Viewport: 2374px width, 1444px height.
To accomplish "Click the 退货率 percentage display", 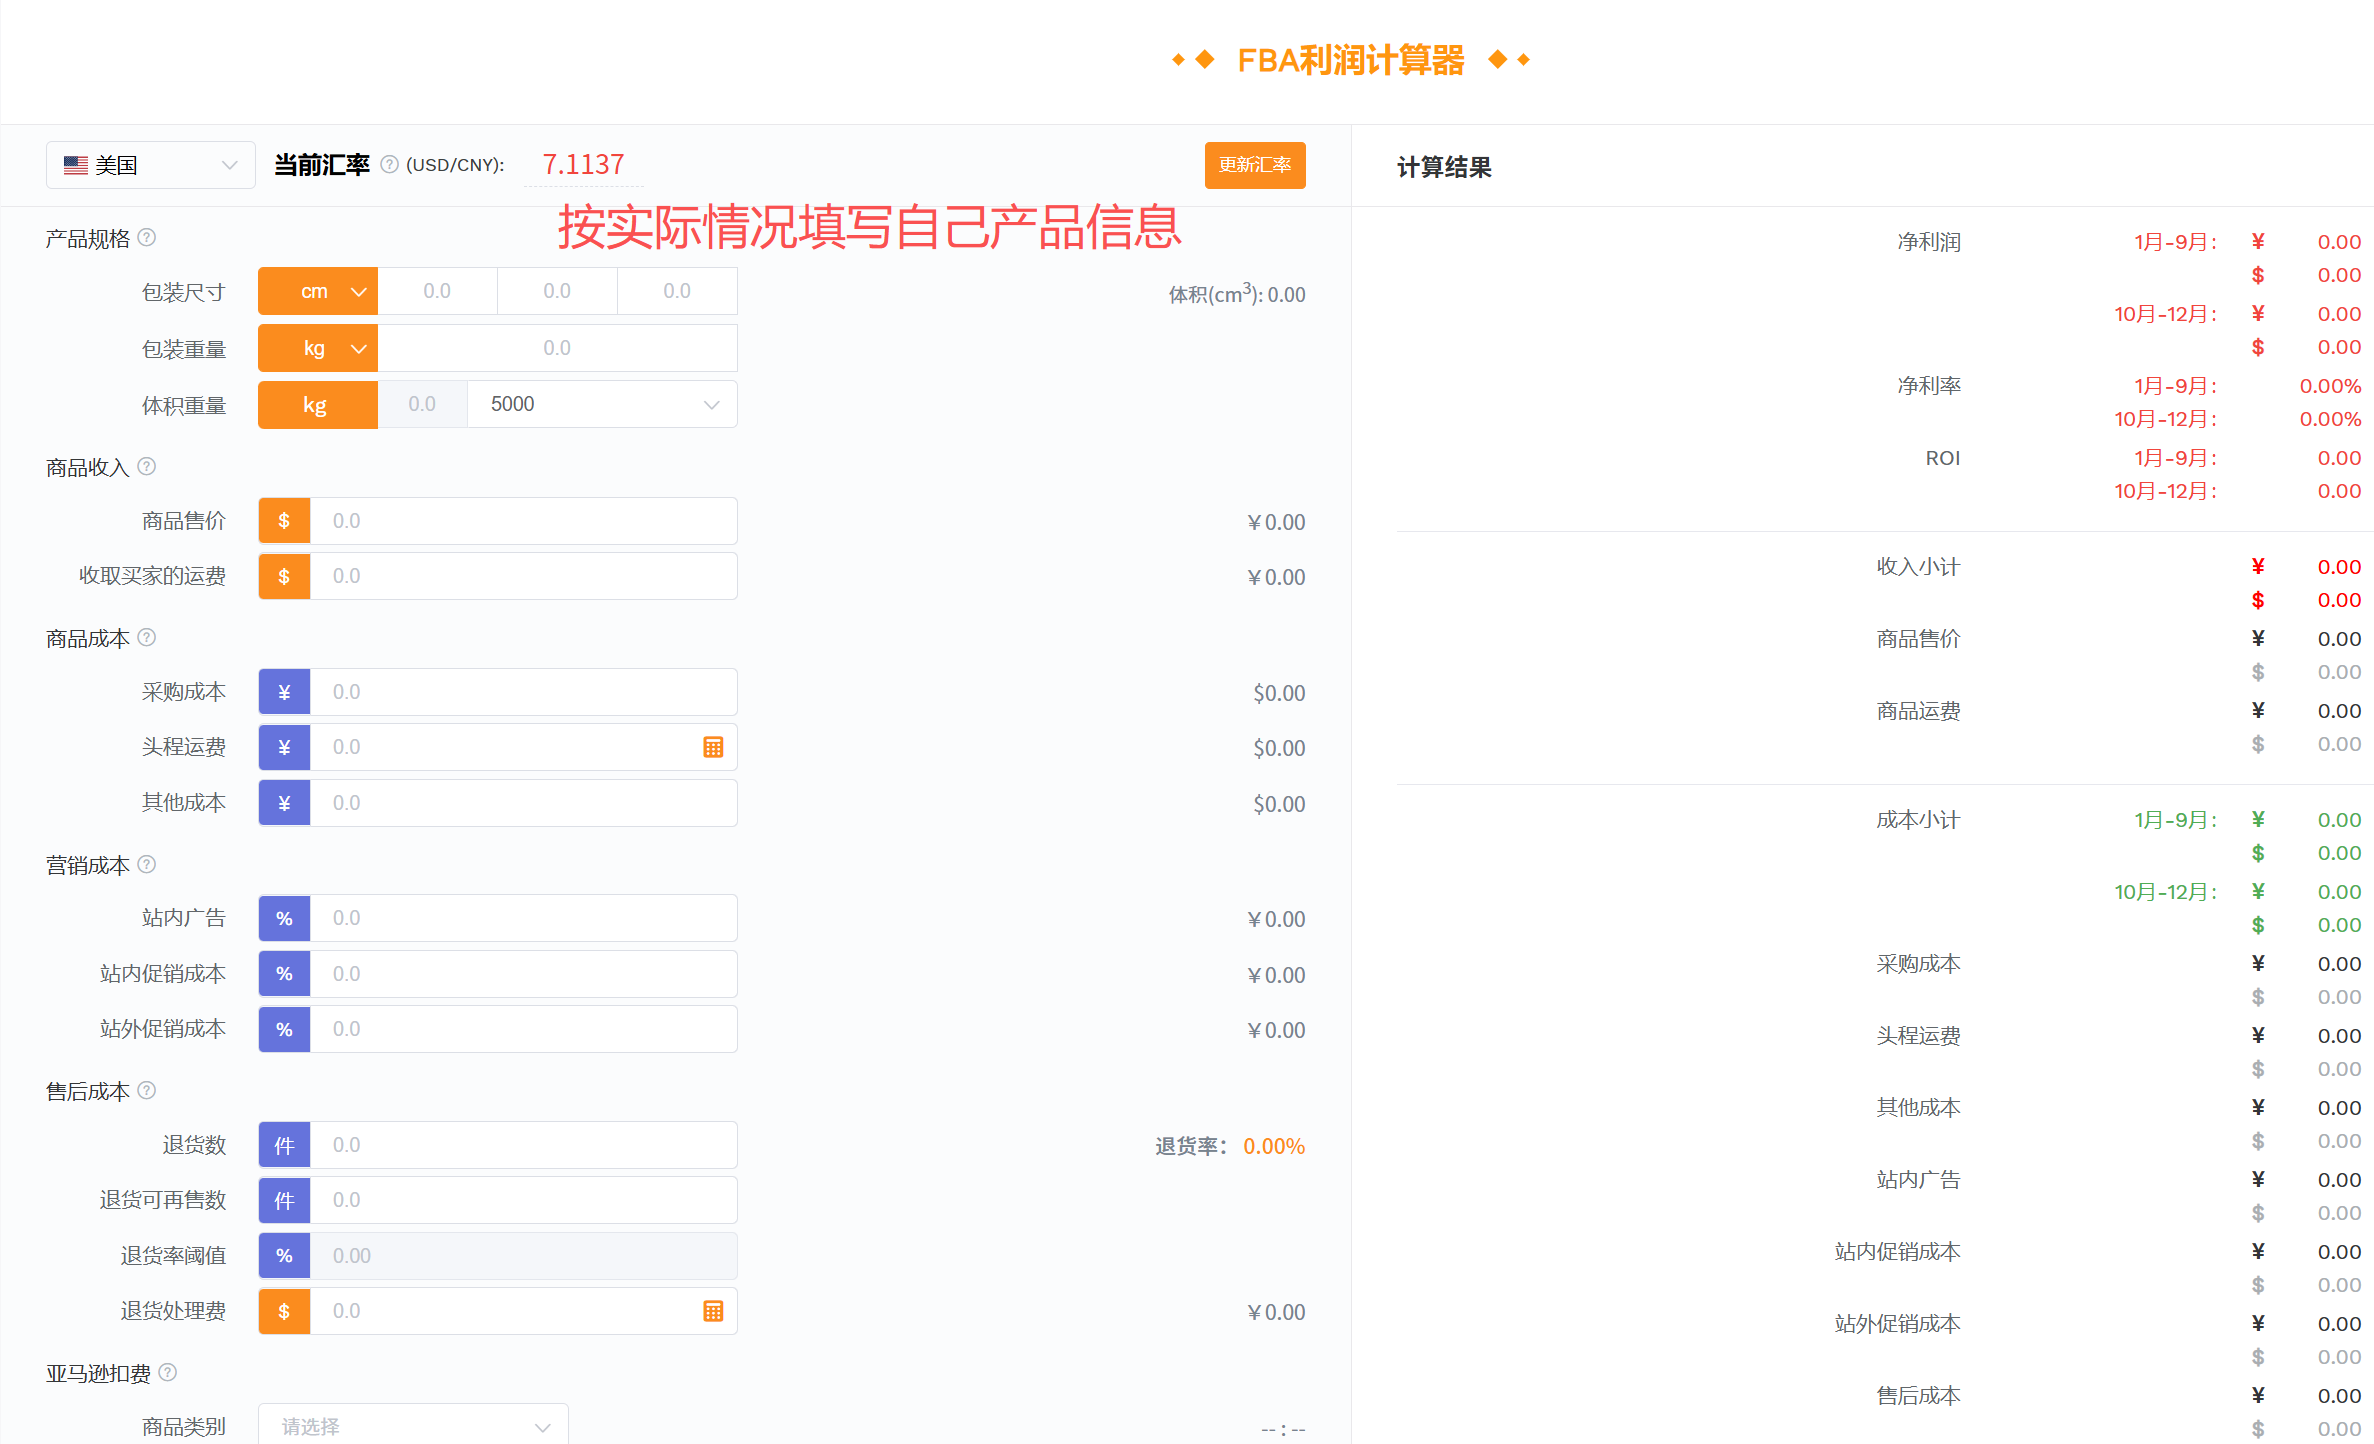I will coord(1274,1146).
